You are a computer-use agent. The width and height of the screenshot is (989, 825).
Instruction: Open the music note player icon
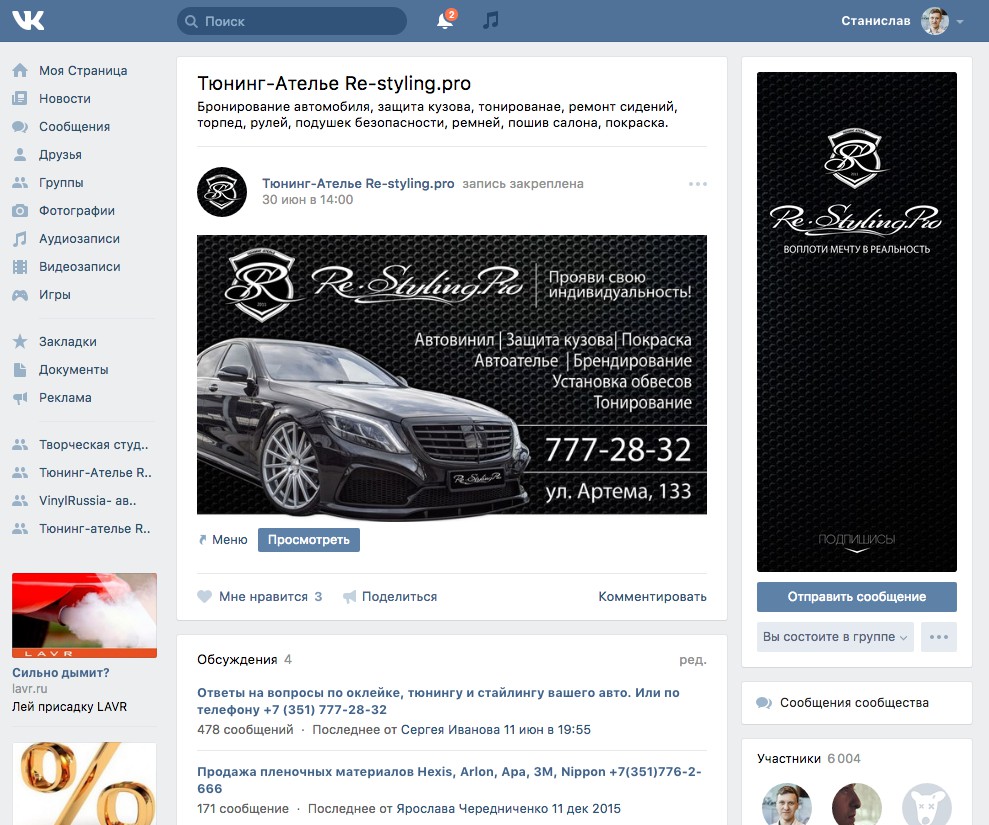pyautogui.click(x=491, y=20)
